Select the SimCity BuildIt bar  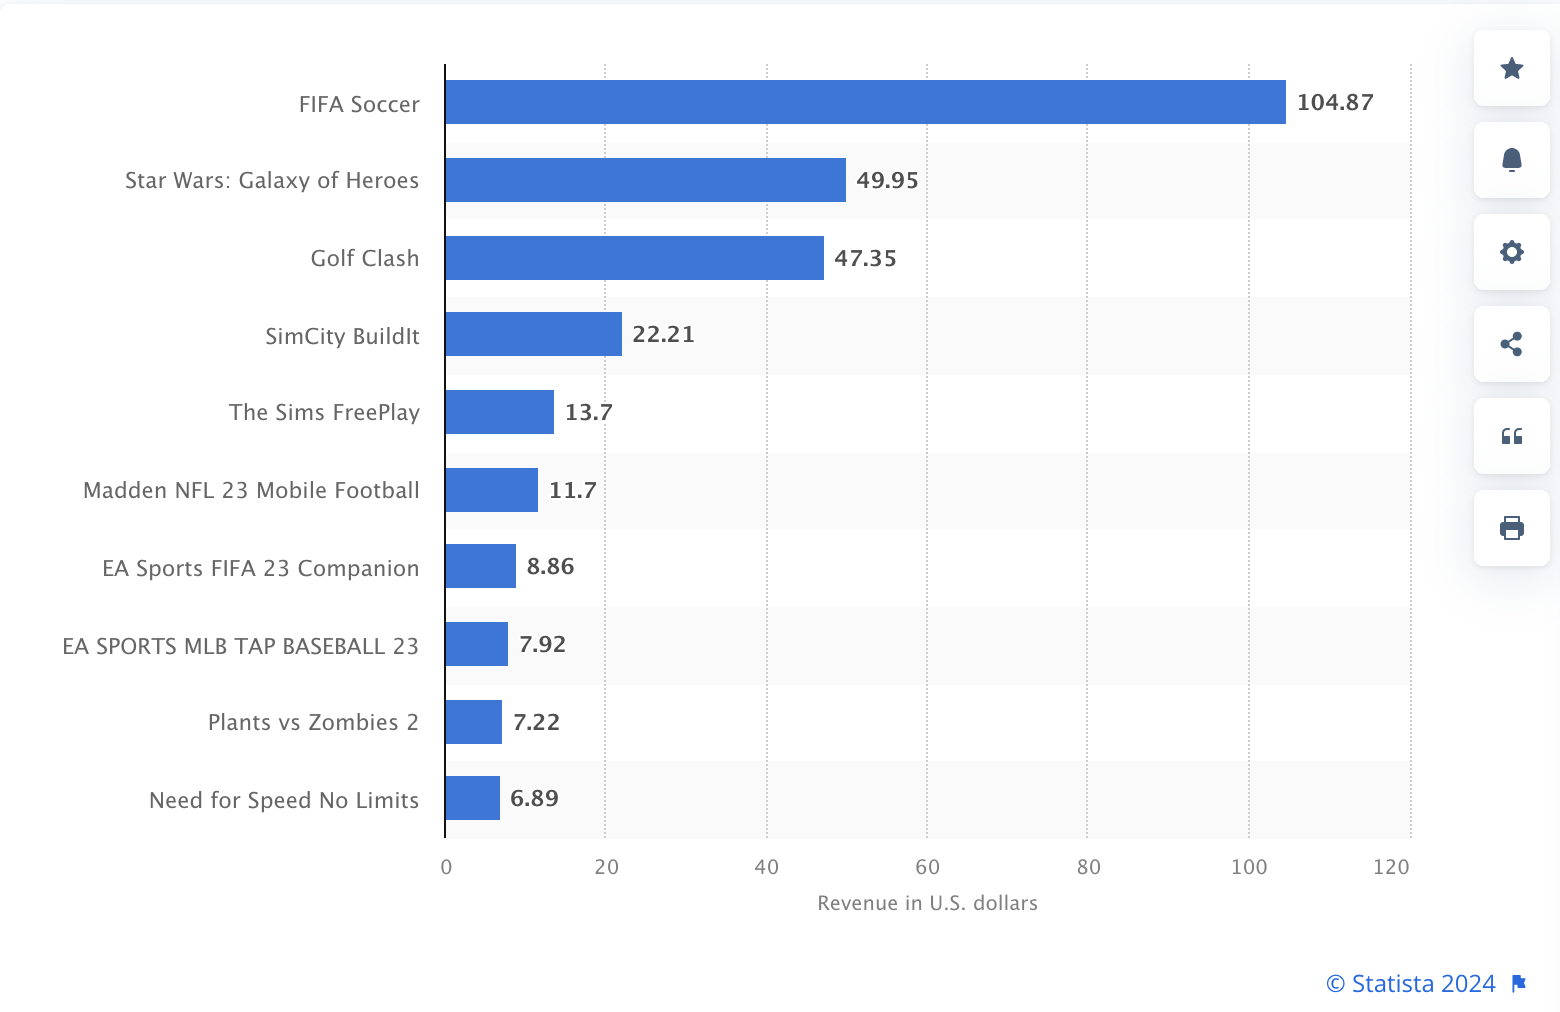(x=533, y=334)
